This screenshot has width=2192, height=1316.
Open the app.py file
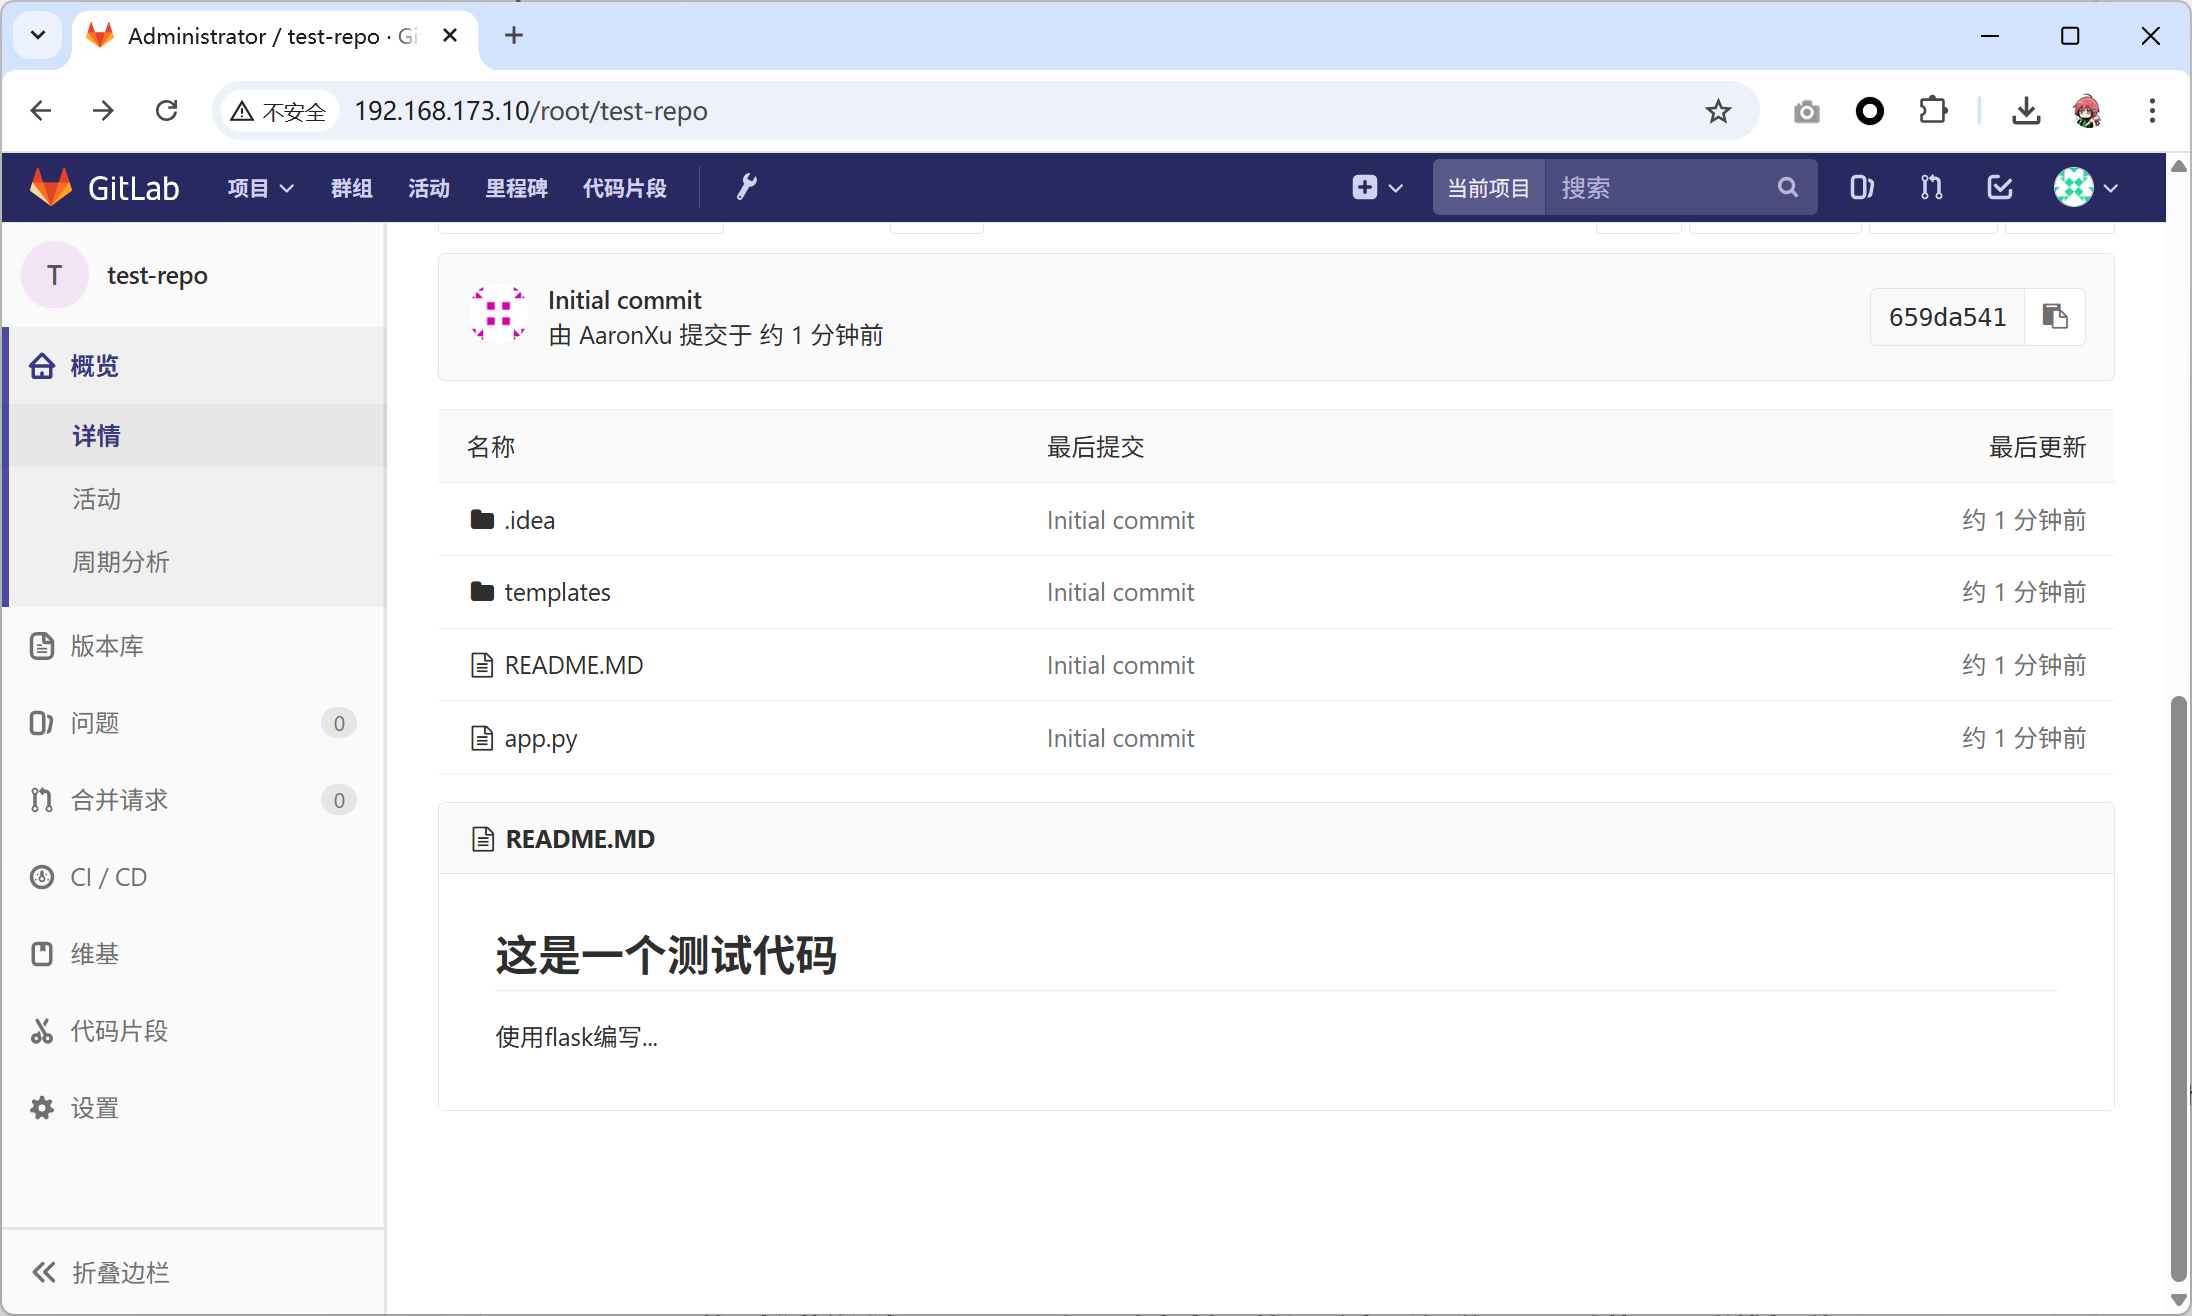540,738
